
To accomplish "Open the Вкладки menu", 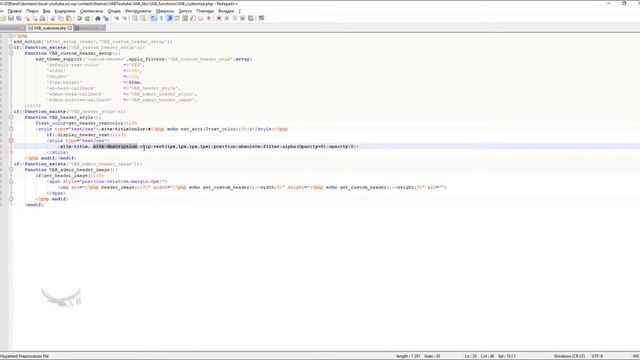I will pyautogui.click(x=226, y=11).
